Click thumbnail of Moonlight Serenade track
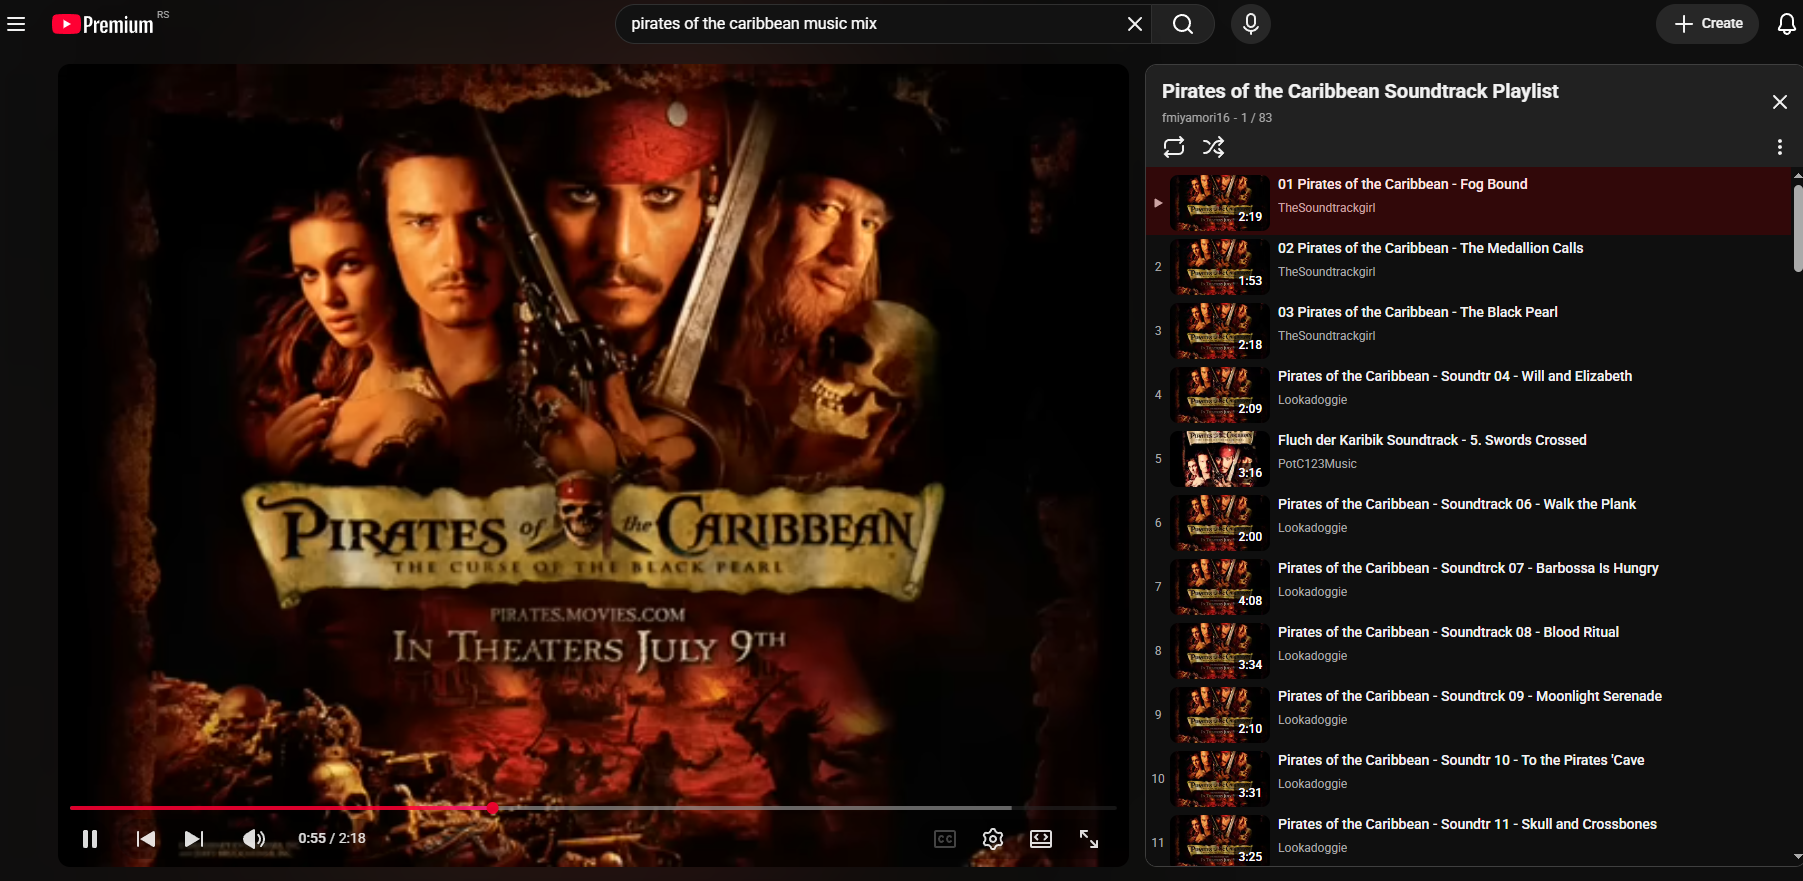The width and height of the screenshot is (1803, 881). click(x=1219, y=715)
